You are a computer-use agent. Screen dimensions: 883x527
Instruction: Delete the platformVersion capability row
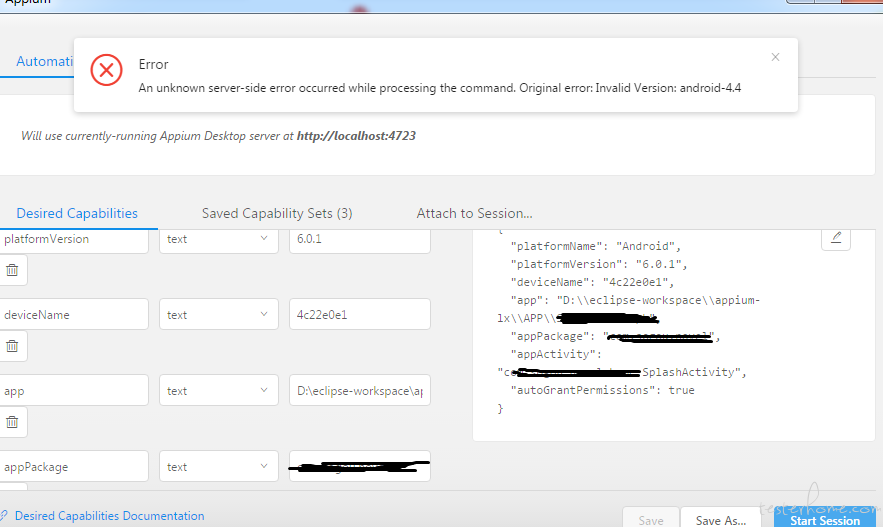click(12, 270)
